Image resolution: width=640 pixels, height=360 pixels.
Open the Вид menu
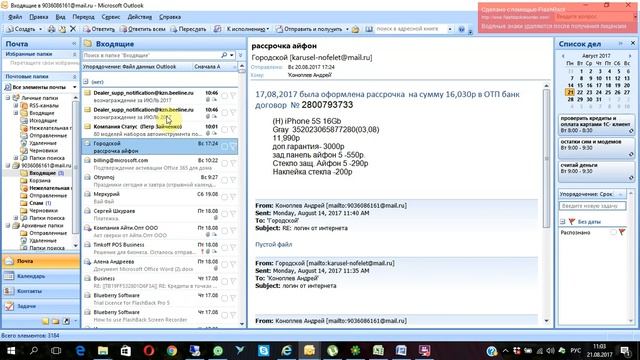pos(60,17)
